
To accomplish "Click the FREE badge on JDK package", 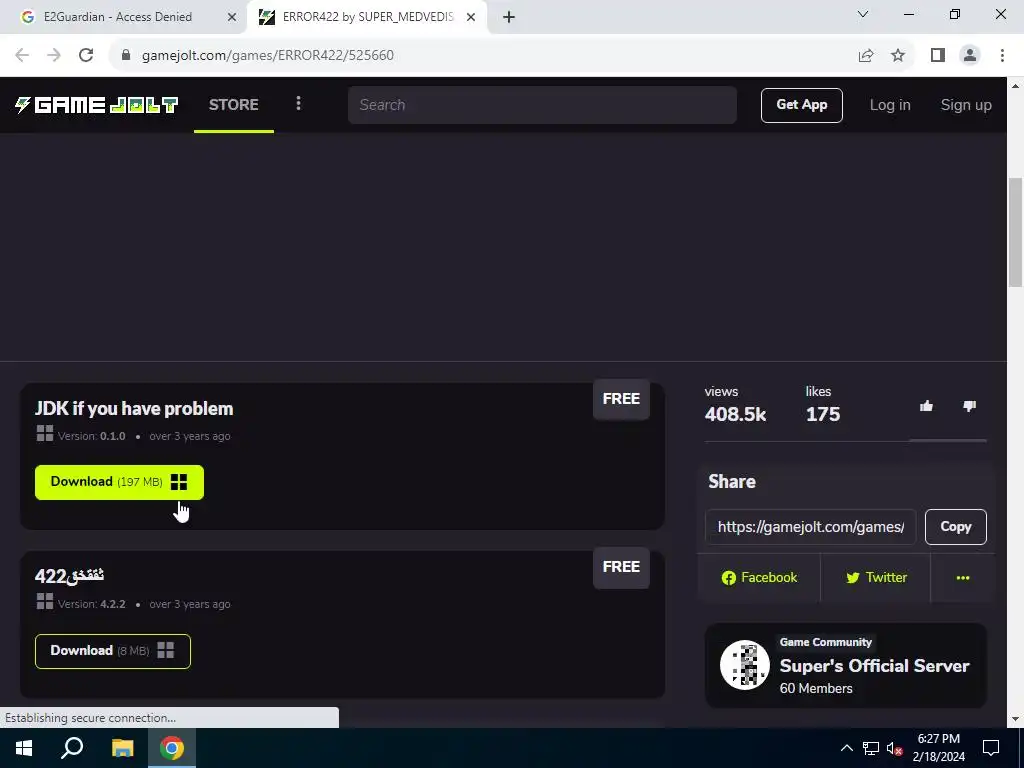I will (x=621, y=399).
